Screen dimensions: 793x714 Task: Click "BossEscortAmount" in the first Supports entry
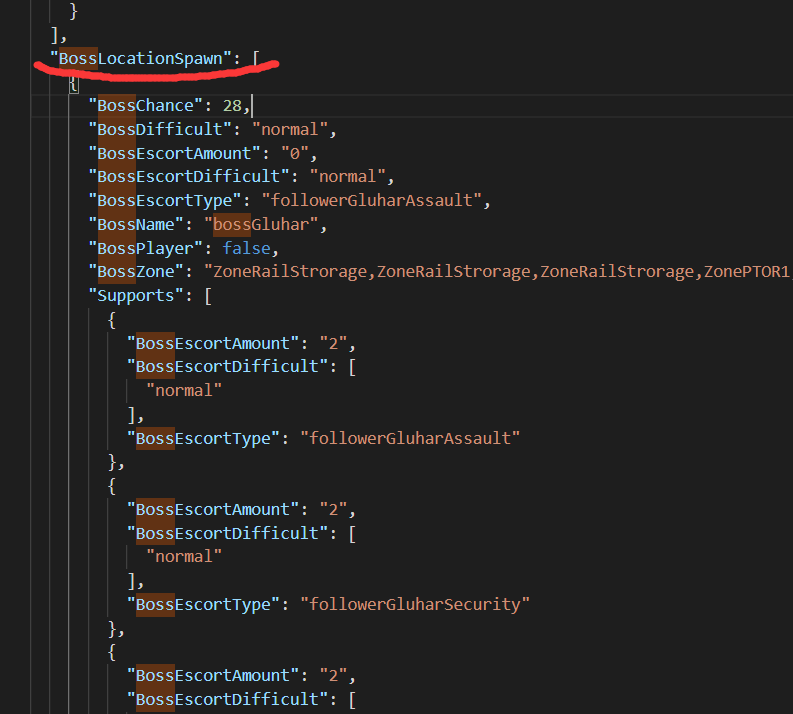tap(213, 343)
